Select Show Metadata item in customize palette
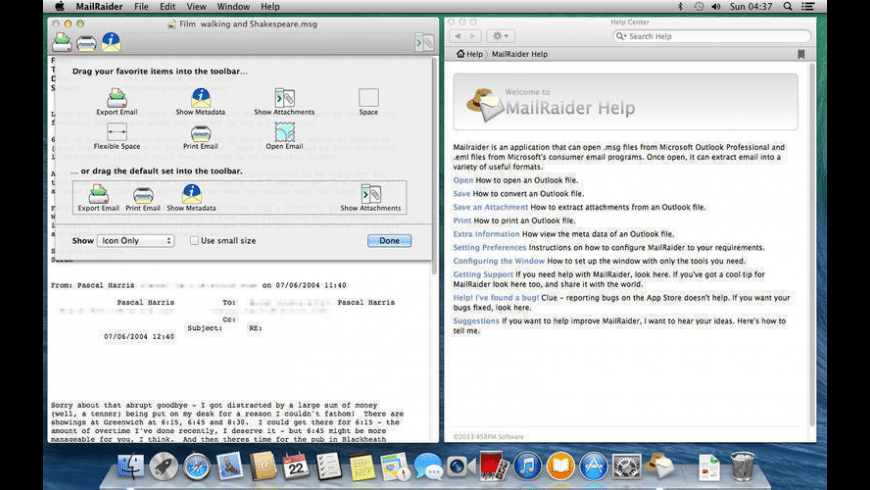The width and height of the screenshot is (870, 490). (x=200, y=102)
